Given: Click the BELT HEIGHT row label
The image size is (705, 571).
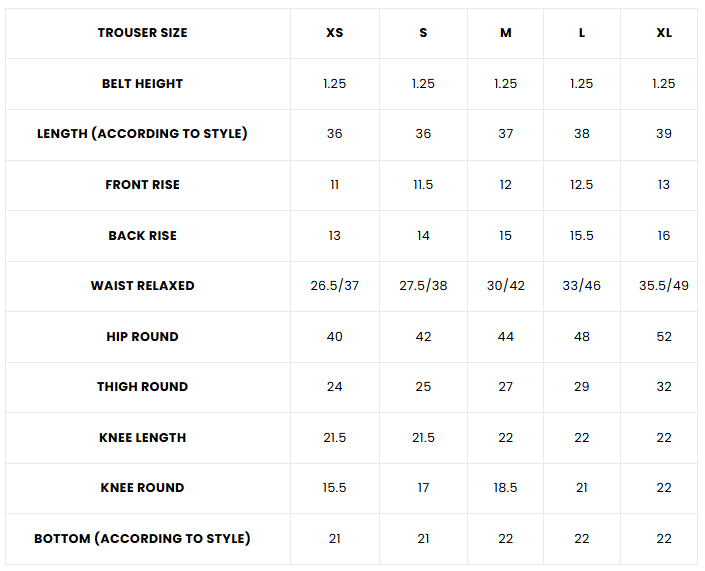Looking at the screenshot, I should coord(142,84).
